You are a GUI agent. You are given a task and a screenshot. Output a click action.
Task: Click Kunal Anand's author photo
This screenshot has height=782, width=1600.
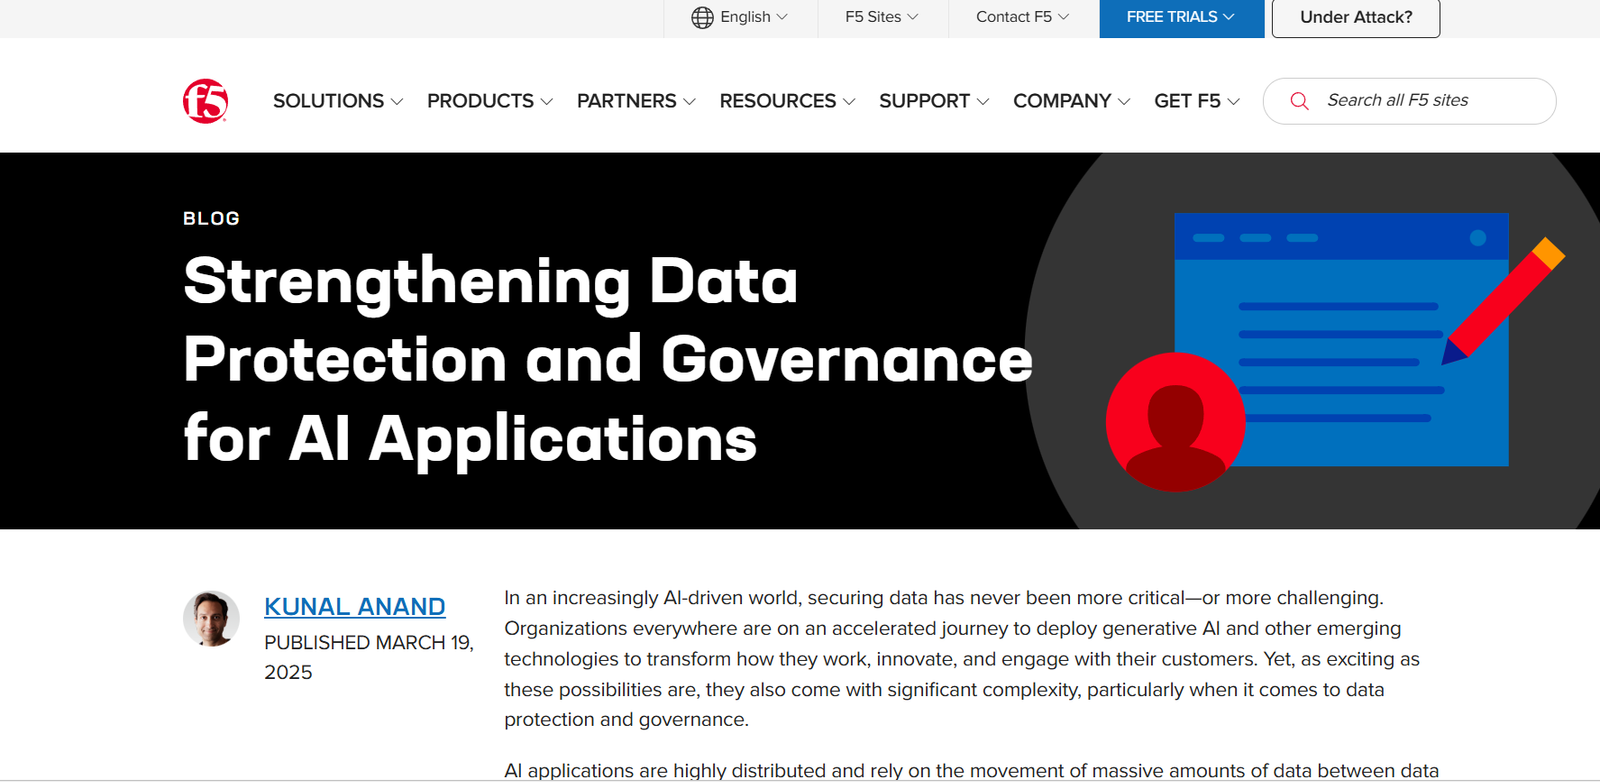tap(211, 618)
